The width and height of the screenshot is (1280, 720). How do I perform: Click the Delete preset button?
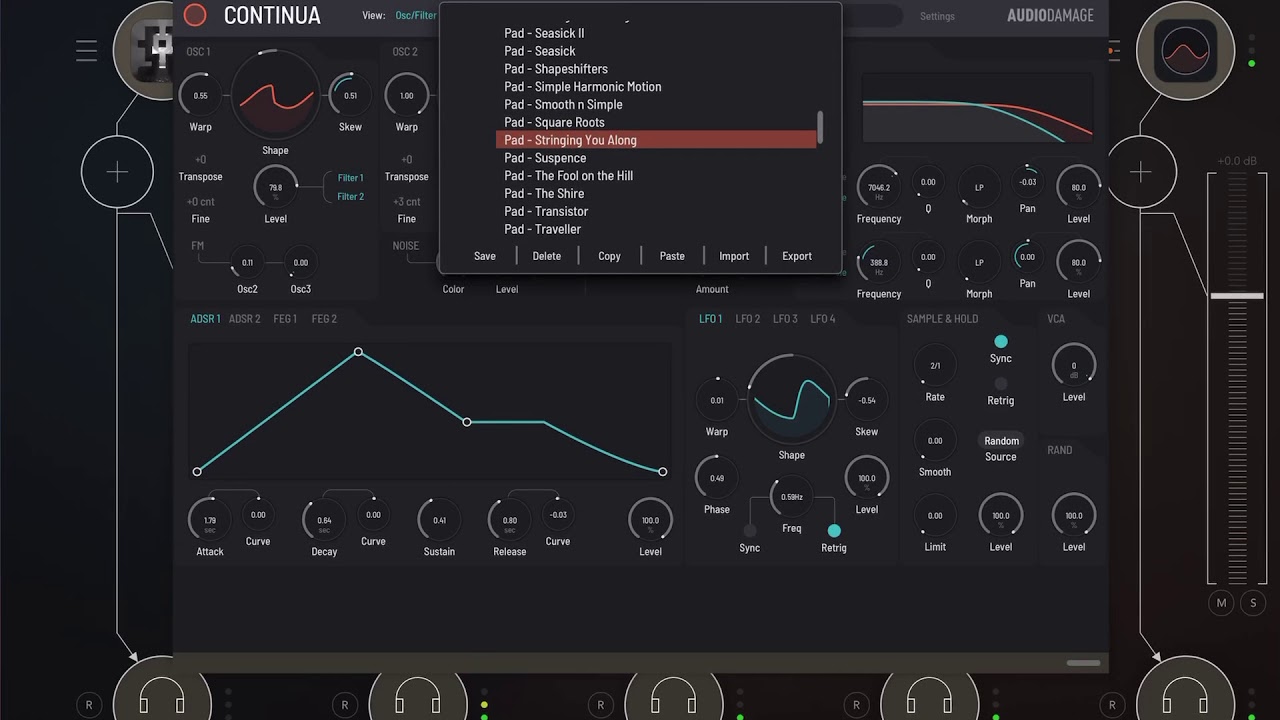(547, 256)
